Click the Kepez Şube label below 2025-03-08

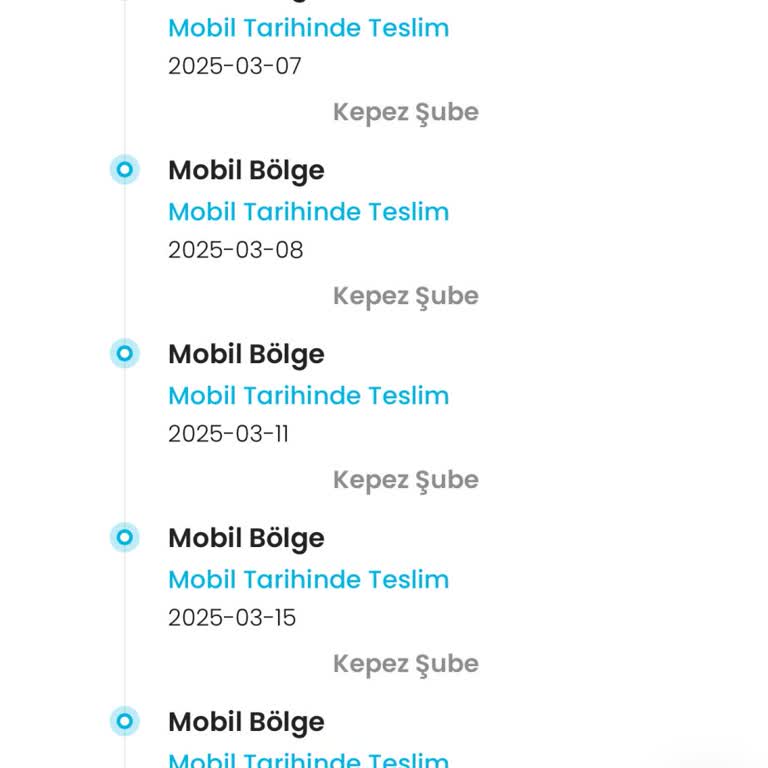point(405,296)
